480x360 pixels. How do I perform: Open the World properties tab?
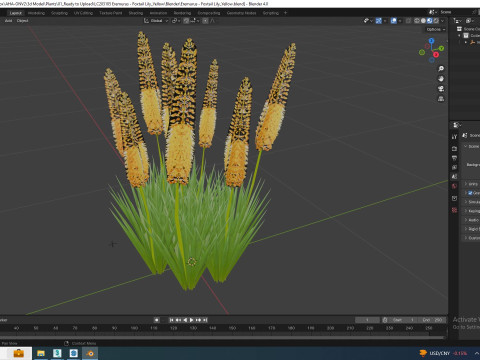pyautogui.click(x=454, y=186)
